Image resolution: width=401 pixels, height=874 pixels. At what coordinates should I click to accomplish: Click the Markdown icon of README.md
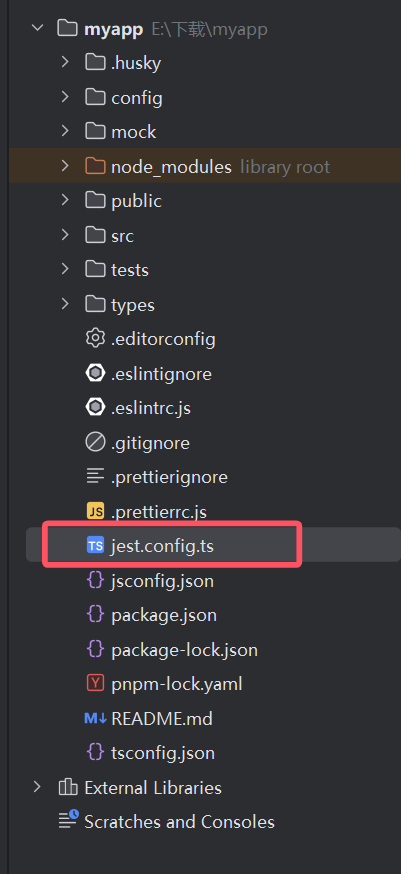coord(95,718)
